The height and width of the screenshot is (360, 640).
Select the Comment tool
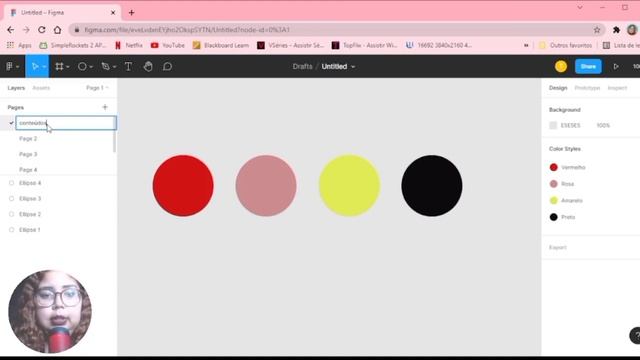tap(167, 67)
